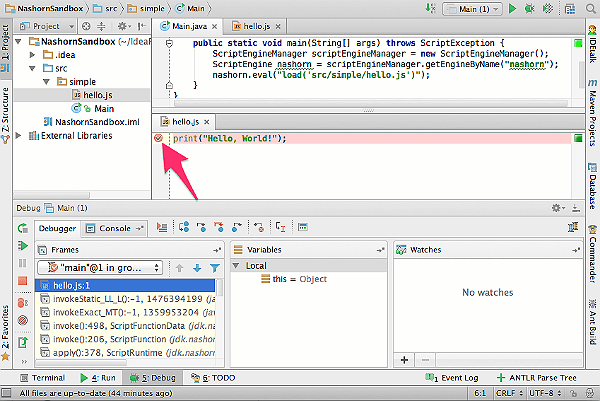Open the thread selector "main"@1 dropdown
Viewport: 600px width, 401px height.
click(x=101, y=268)
